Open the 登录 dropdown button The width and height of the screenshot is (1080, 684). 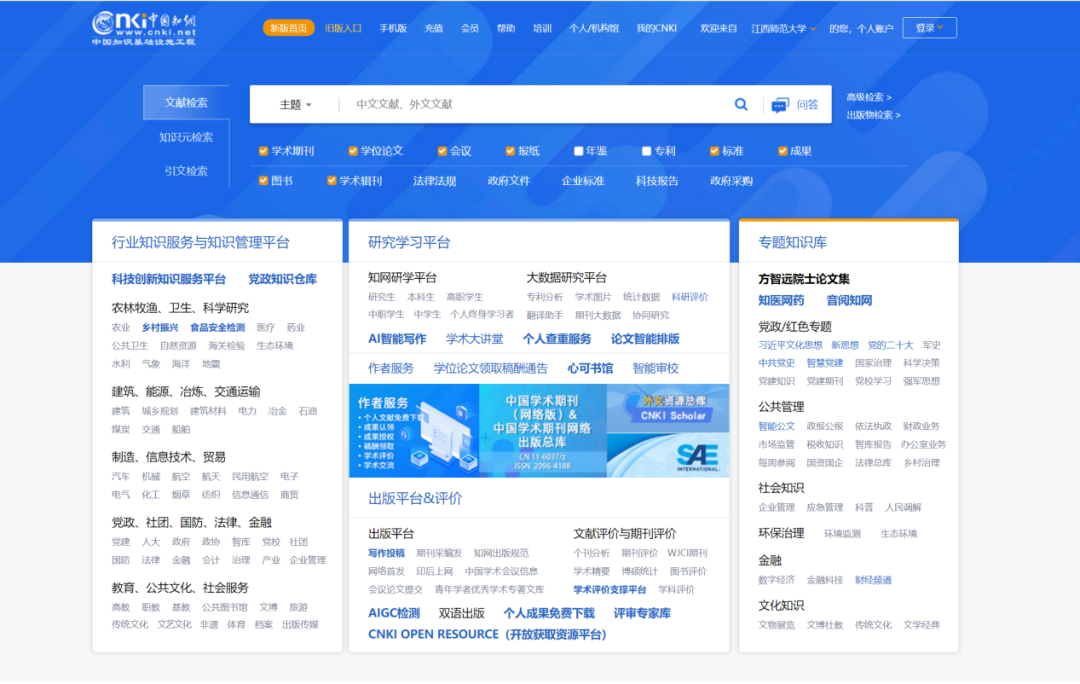[929, 28]
